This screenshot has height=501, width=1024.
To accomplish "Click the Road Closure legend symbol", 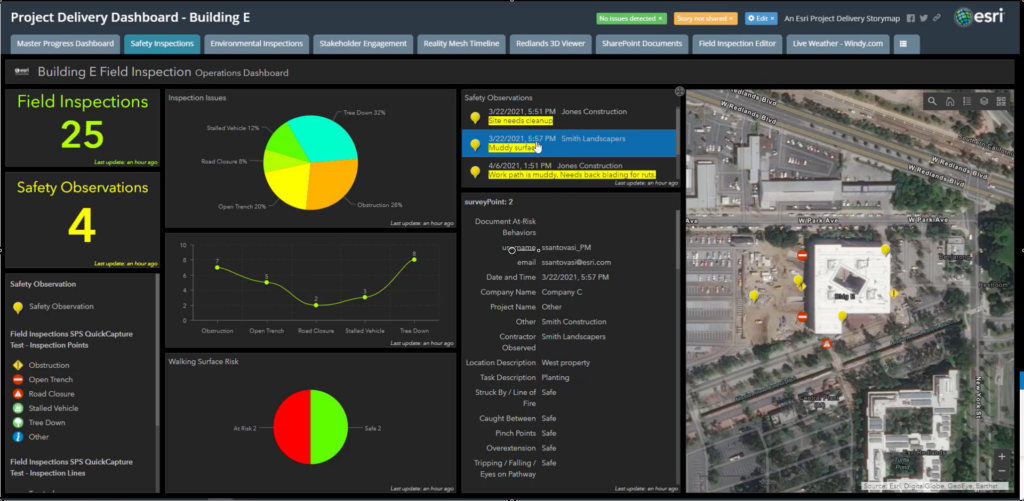I will pos(18,394).
